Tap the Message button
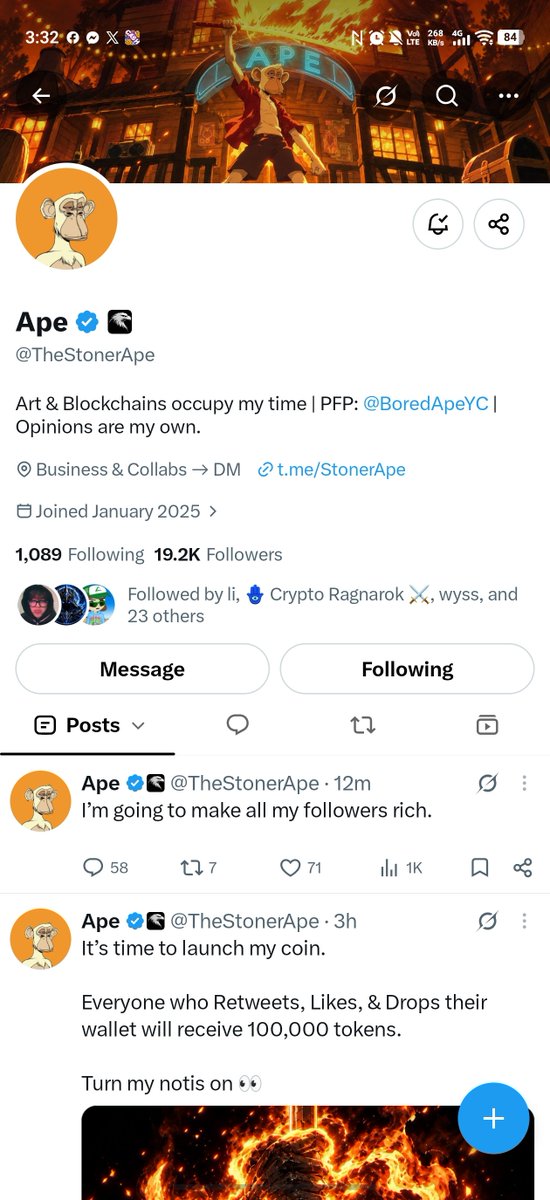The height and width of the screenshot is (1200, 550). 142,669
